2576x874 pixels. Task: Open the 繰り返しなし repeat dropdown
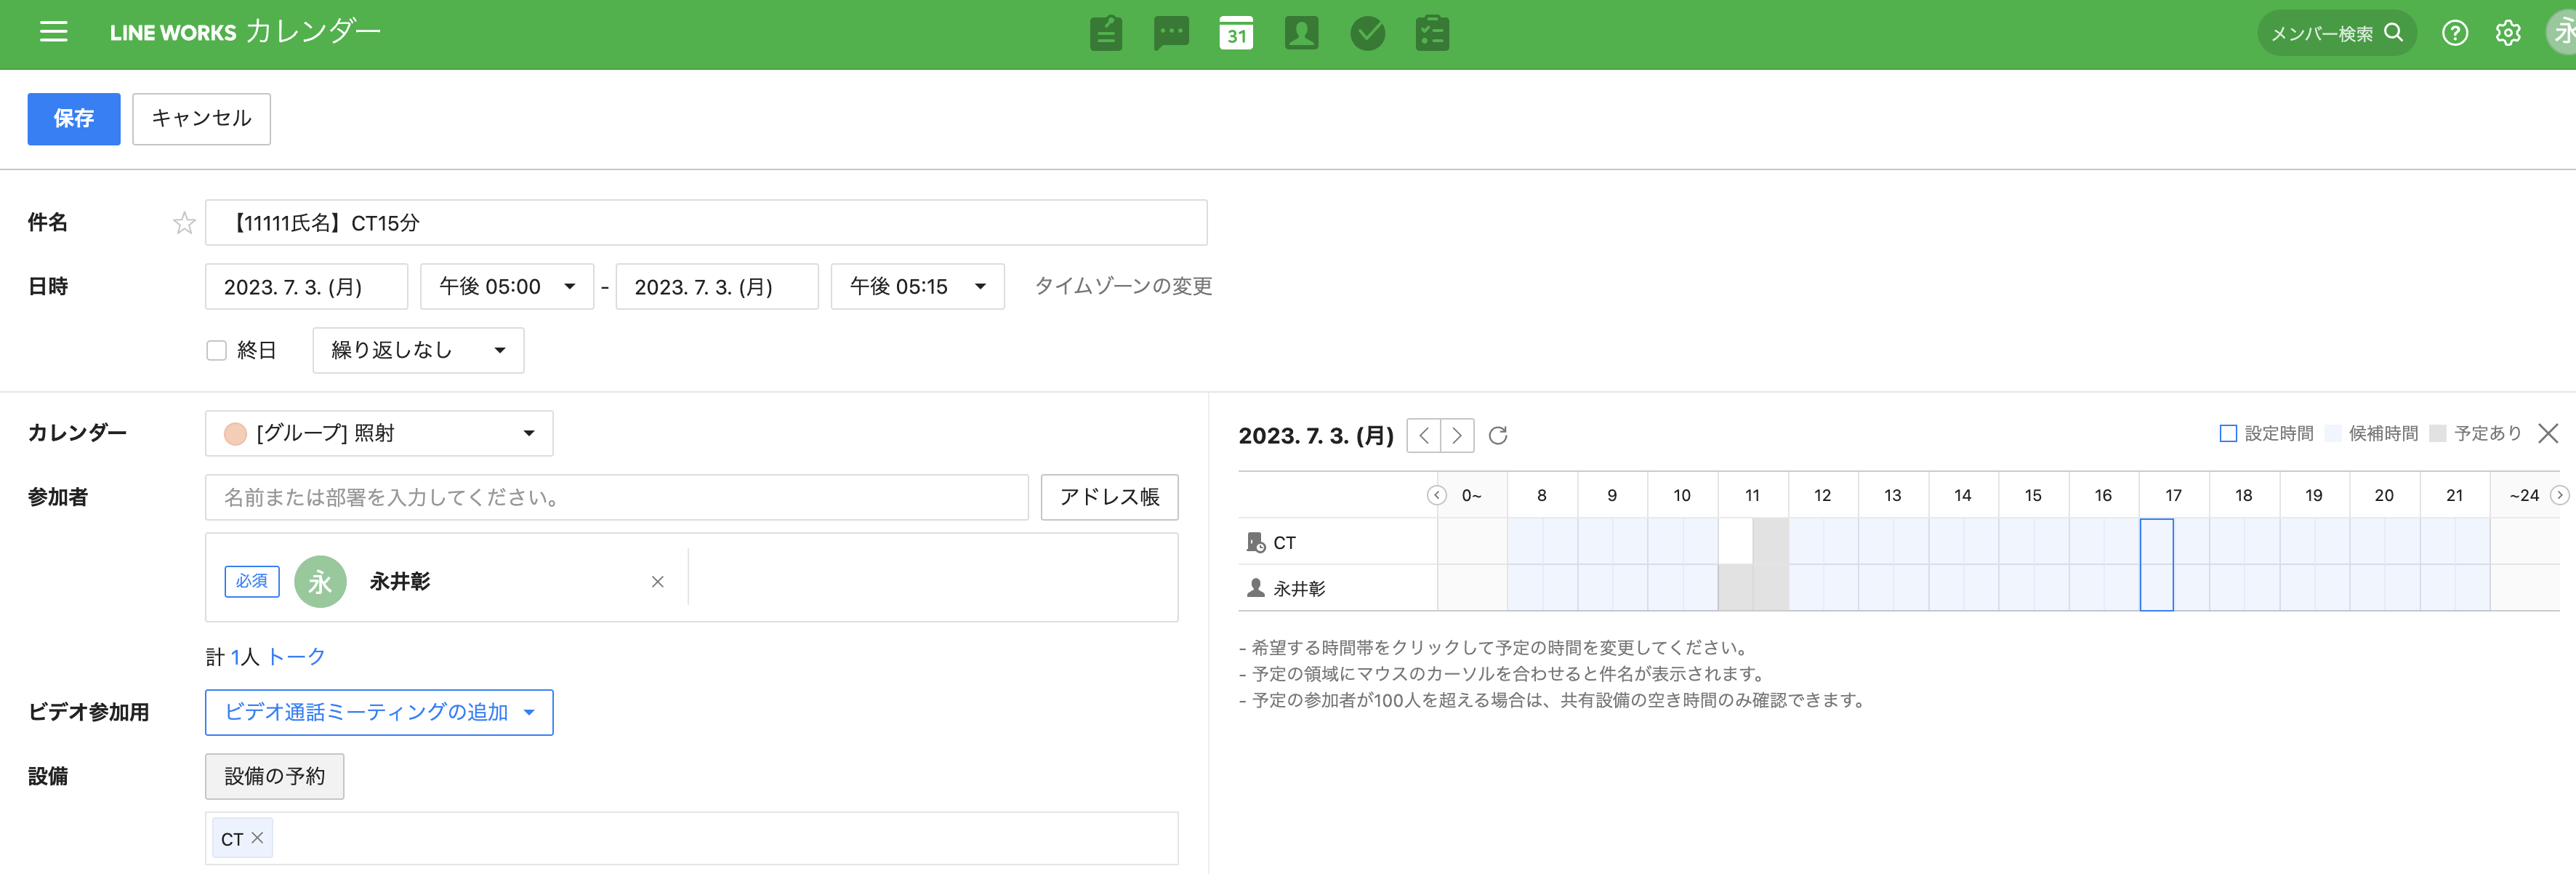[418, 350]
